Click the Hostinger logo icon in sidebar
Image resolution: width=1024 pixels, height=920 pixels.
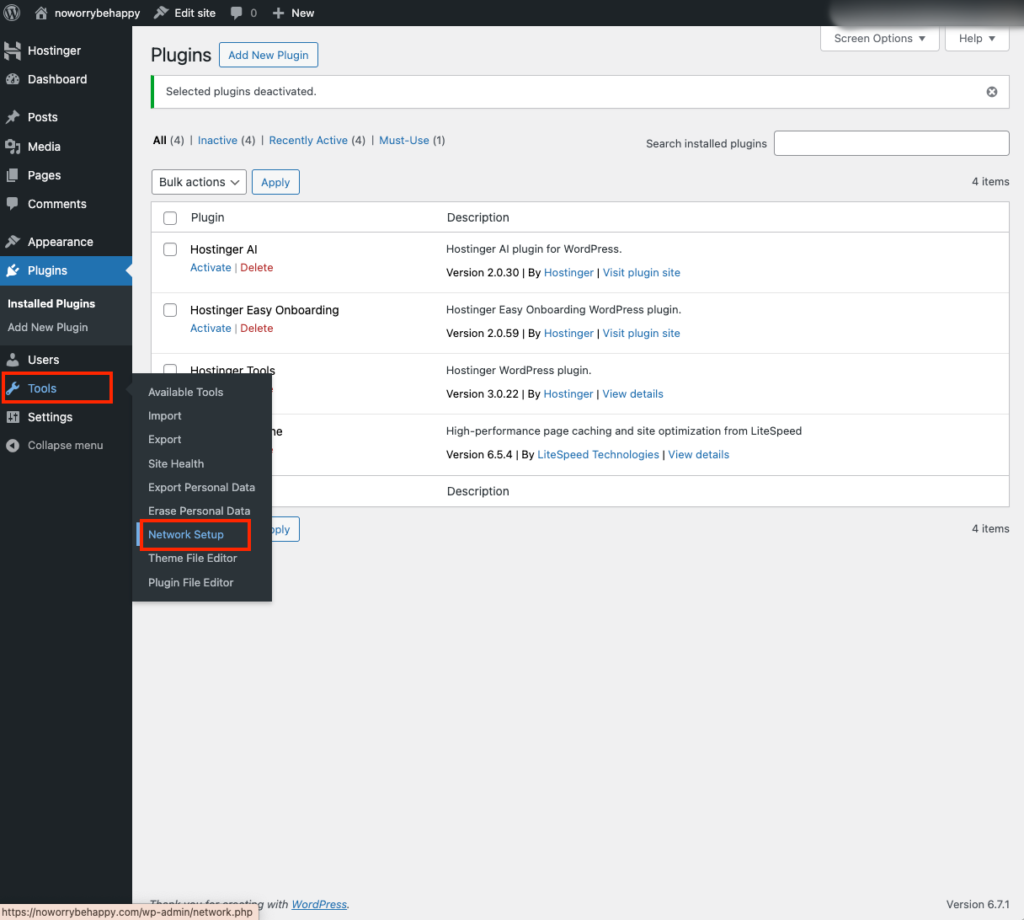[x=12, y=50]
